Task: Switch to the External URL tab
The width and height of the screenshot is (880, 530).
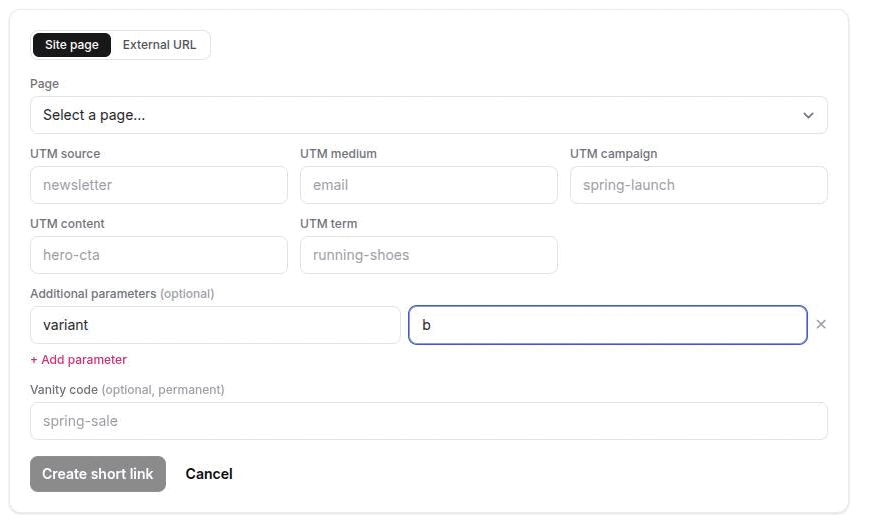Action: coord(159,45)
